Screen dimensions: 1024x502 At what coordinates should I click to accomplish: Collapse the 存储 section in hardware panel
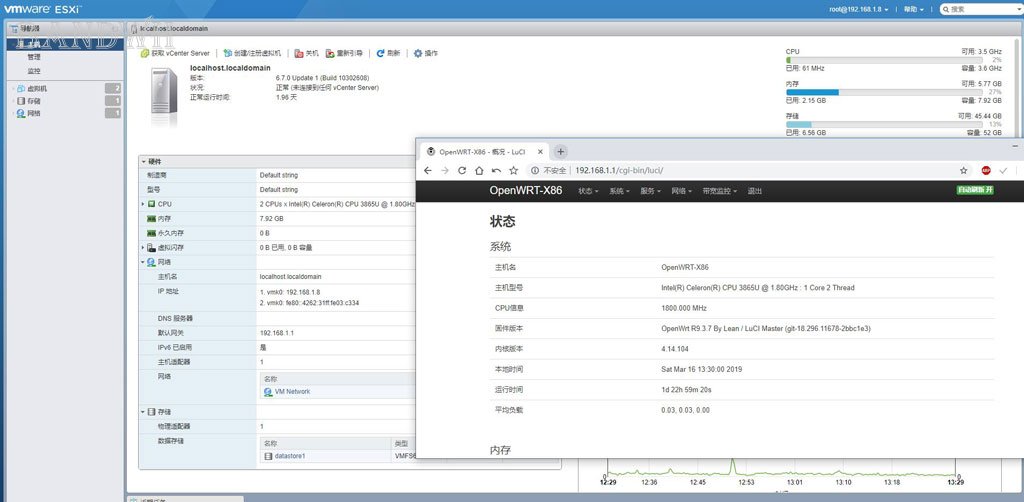click(143, 412)
